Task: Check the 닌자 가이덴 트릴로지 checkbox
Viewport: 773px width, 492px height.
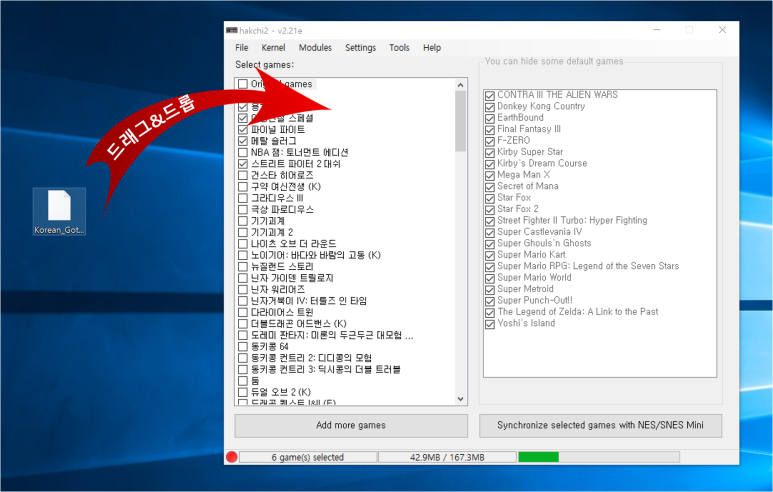Action: pos(243,278)
